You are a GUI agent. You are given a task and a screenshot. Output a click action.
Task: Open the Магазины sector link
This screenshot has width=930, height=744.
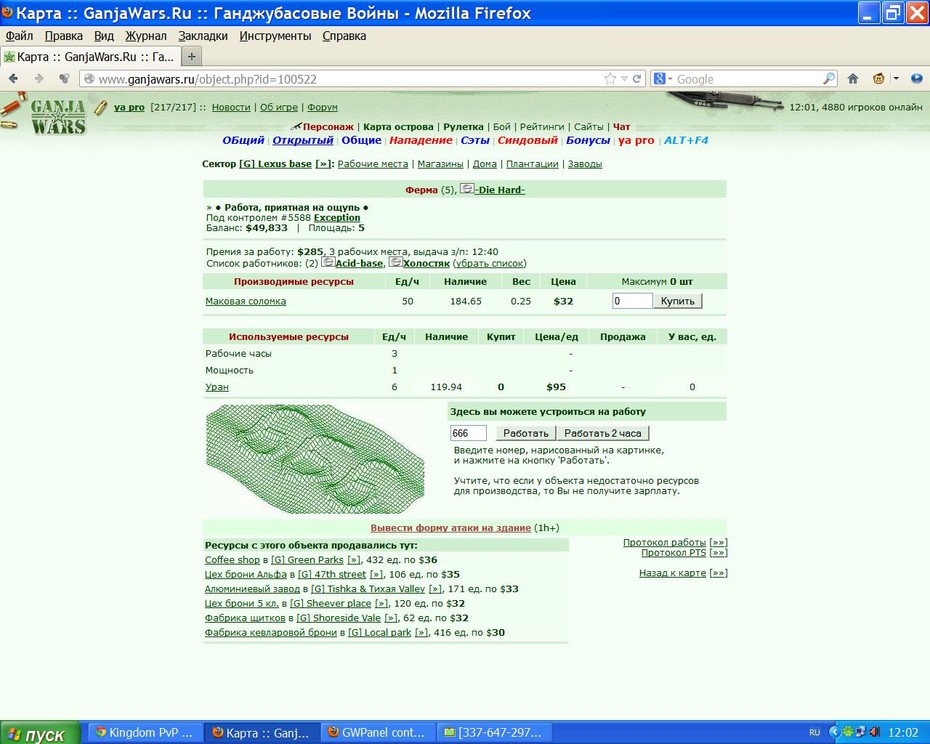[x=440, y=164]
